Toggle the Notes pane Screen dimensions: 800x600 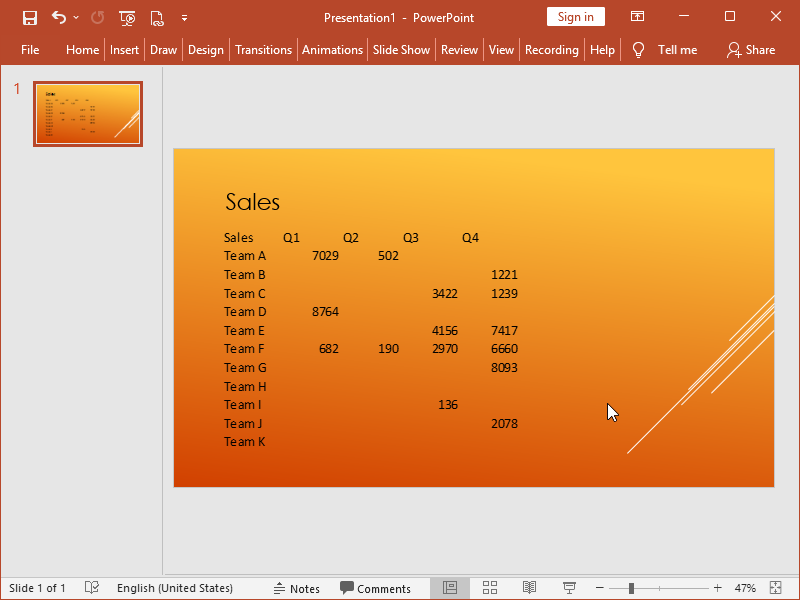click(x=296, y=588)
